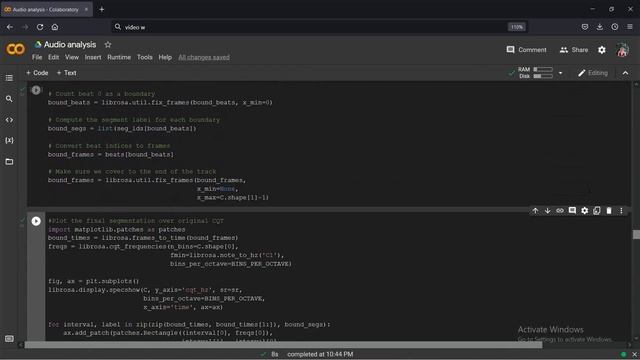The image size is (640, 360).
Task: Open the Help menu
Action: [x=165, y=57]
